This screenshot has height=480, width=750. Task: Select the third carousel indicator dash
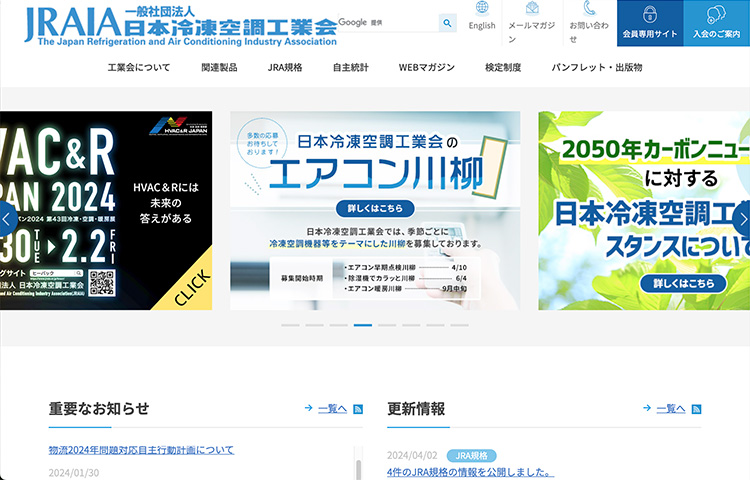pyautogui.click(x=339, y=325)
